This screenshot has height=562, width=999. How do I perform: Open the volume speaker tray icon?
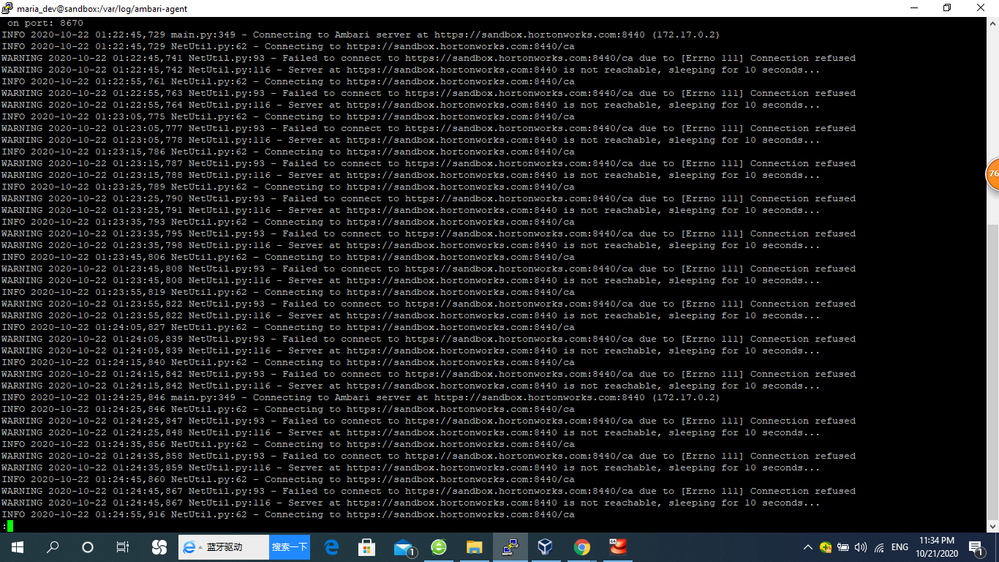861,547
